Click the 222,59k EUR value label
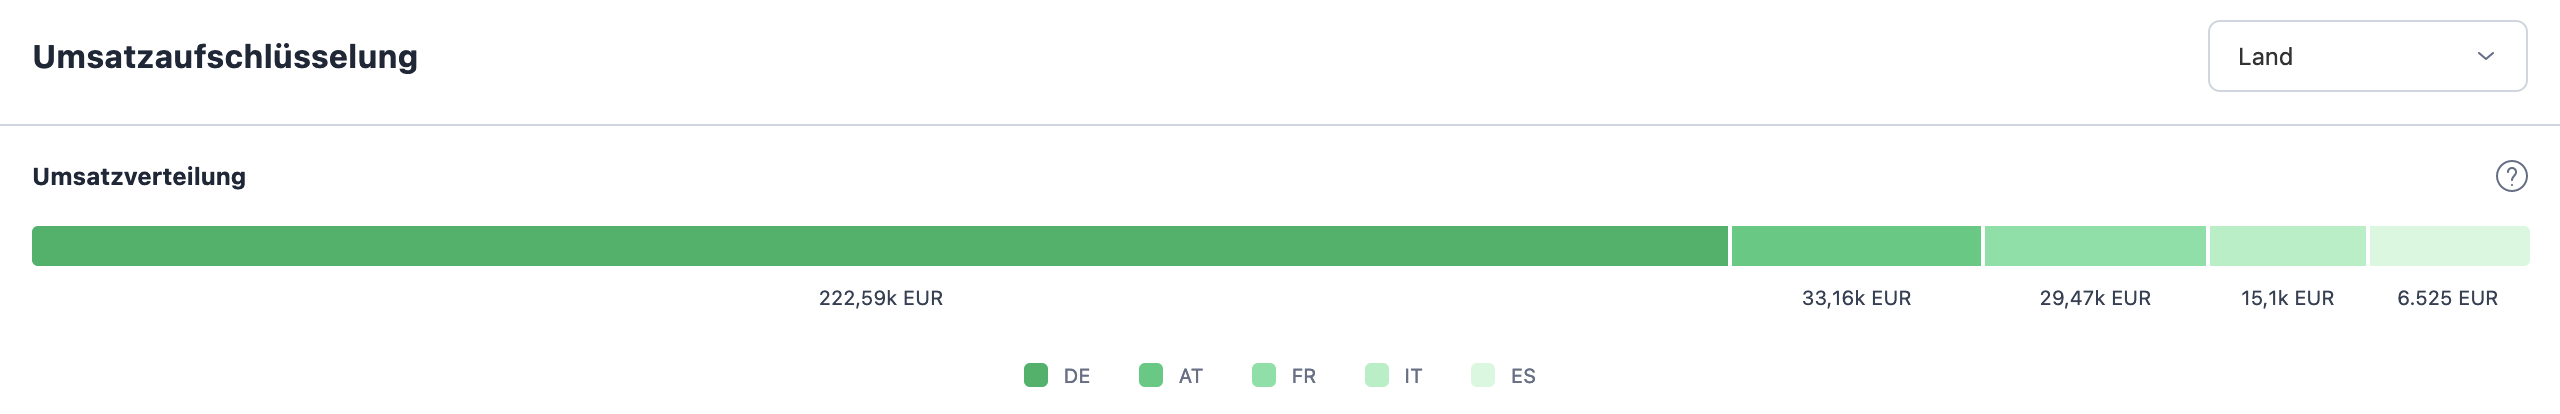Screen dimensions: 2560x414 (x=881, y=298)
